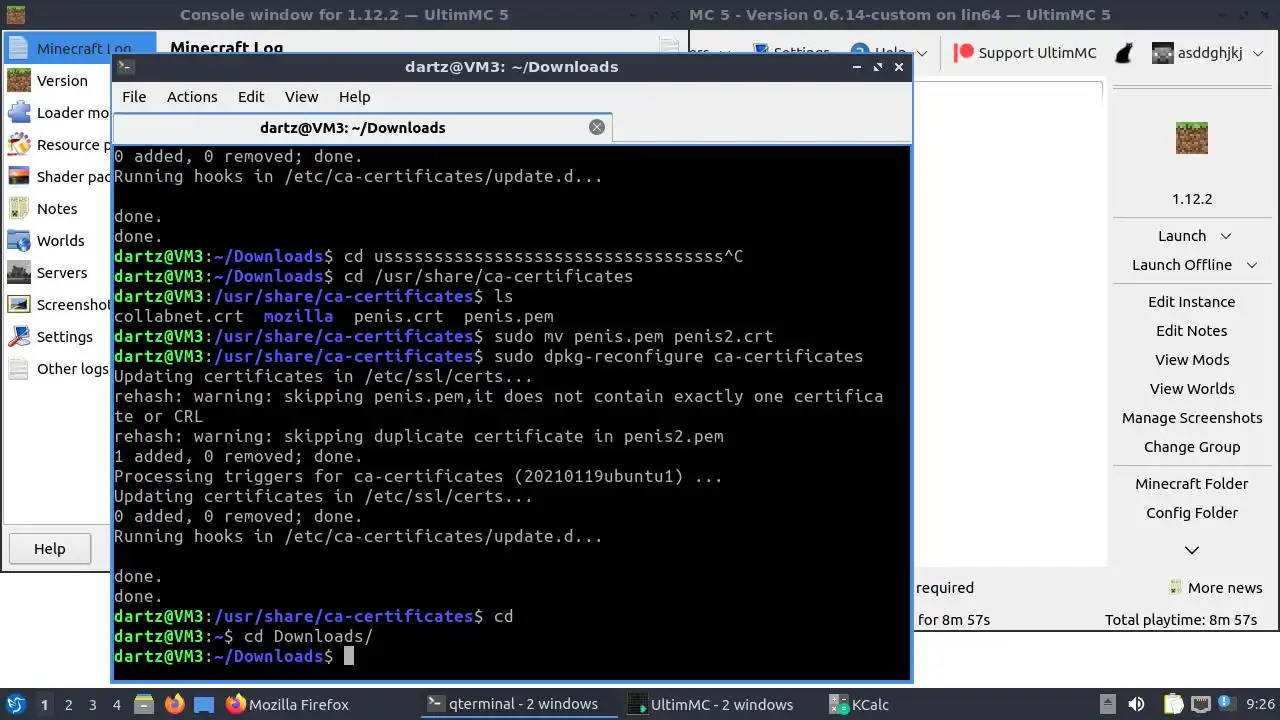Click the Help button in console window
The height and width of the screenshot is (720, 1280).
tap(50, 549)
